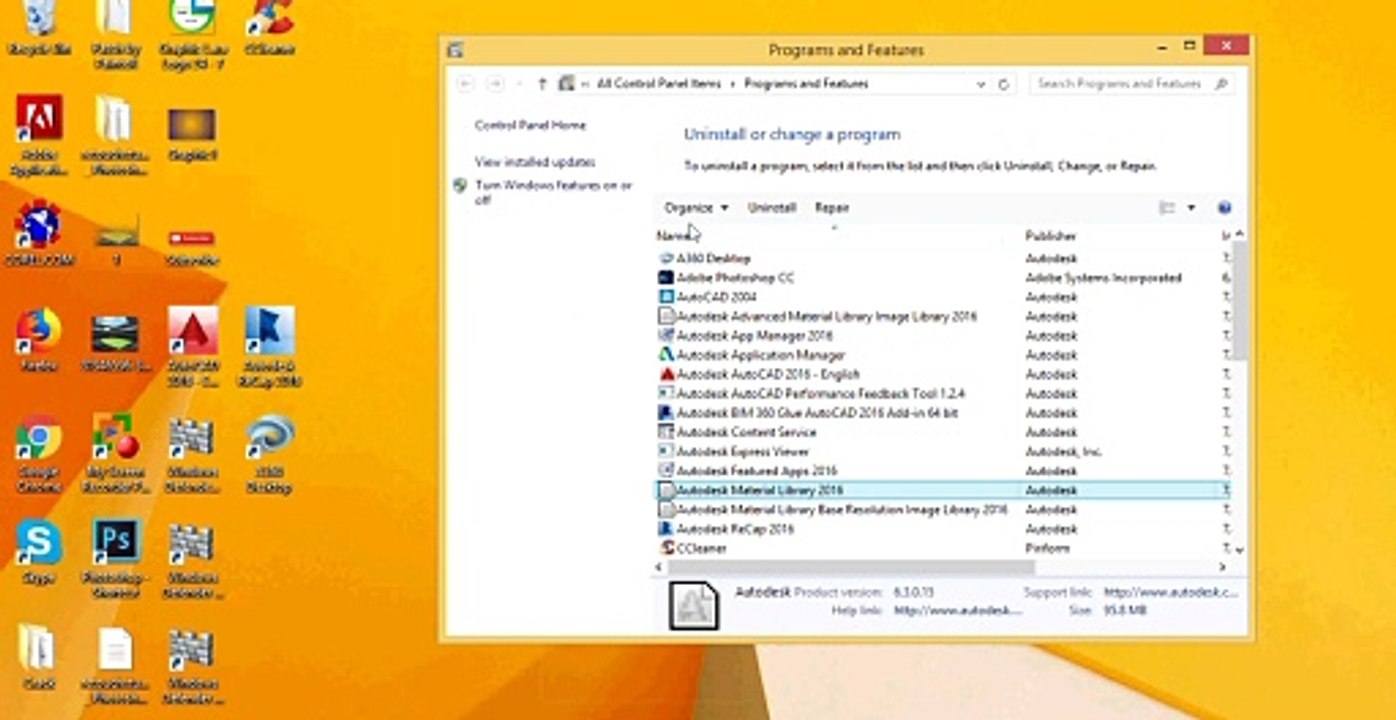
Task: Select Autodesk Content Service row
Action: point(942,432)
